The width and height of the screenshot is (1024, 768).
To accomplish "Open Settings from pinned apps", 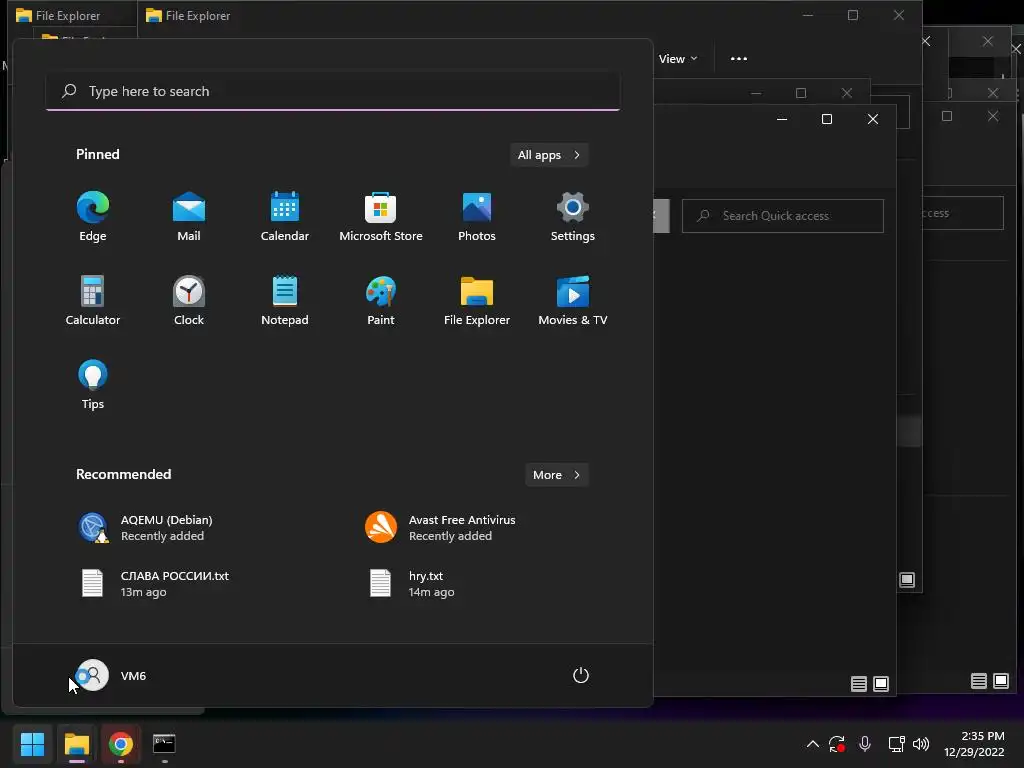I will click(x=573, y=217).
